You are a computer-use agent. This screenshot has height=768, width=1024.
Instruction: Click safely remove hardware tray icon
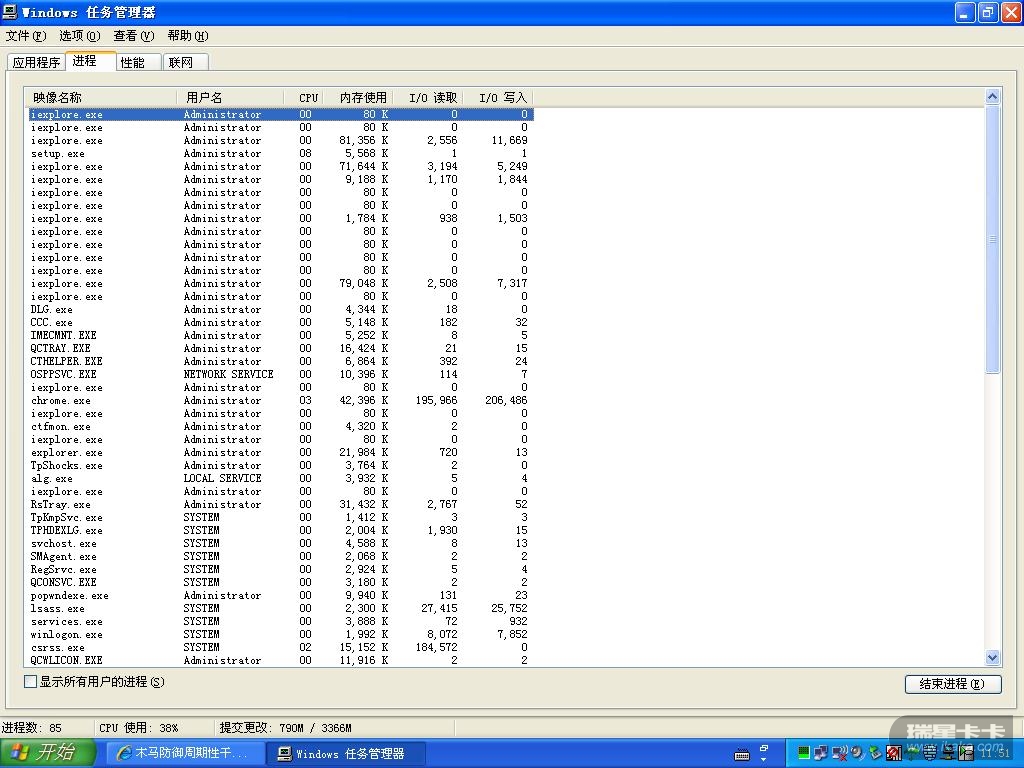(875, 753)
